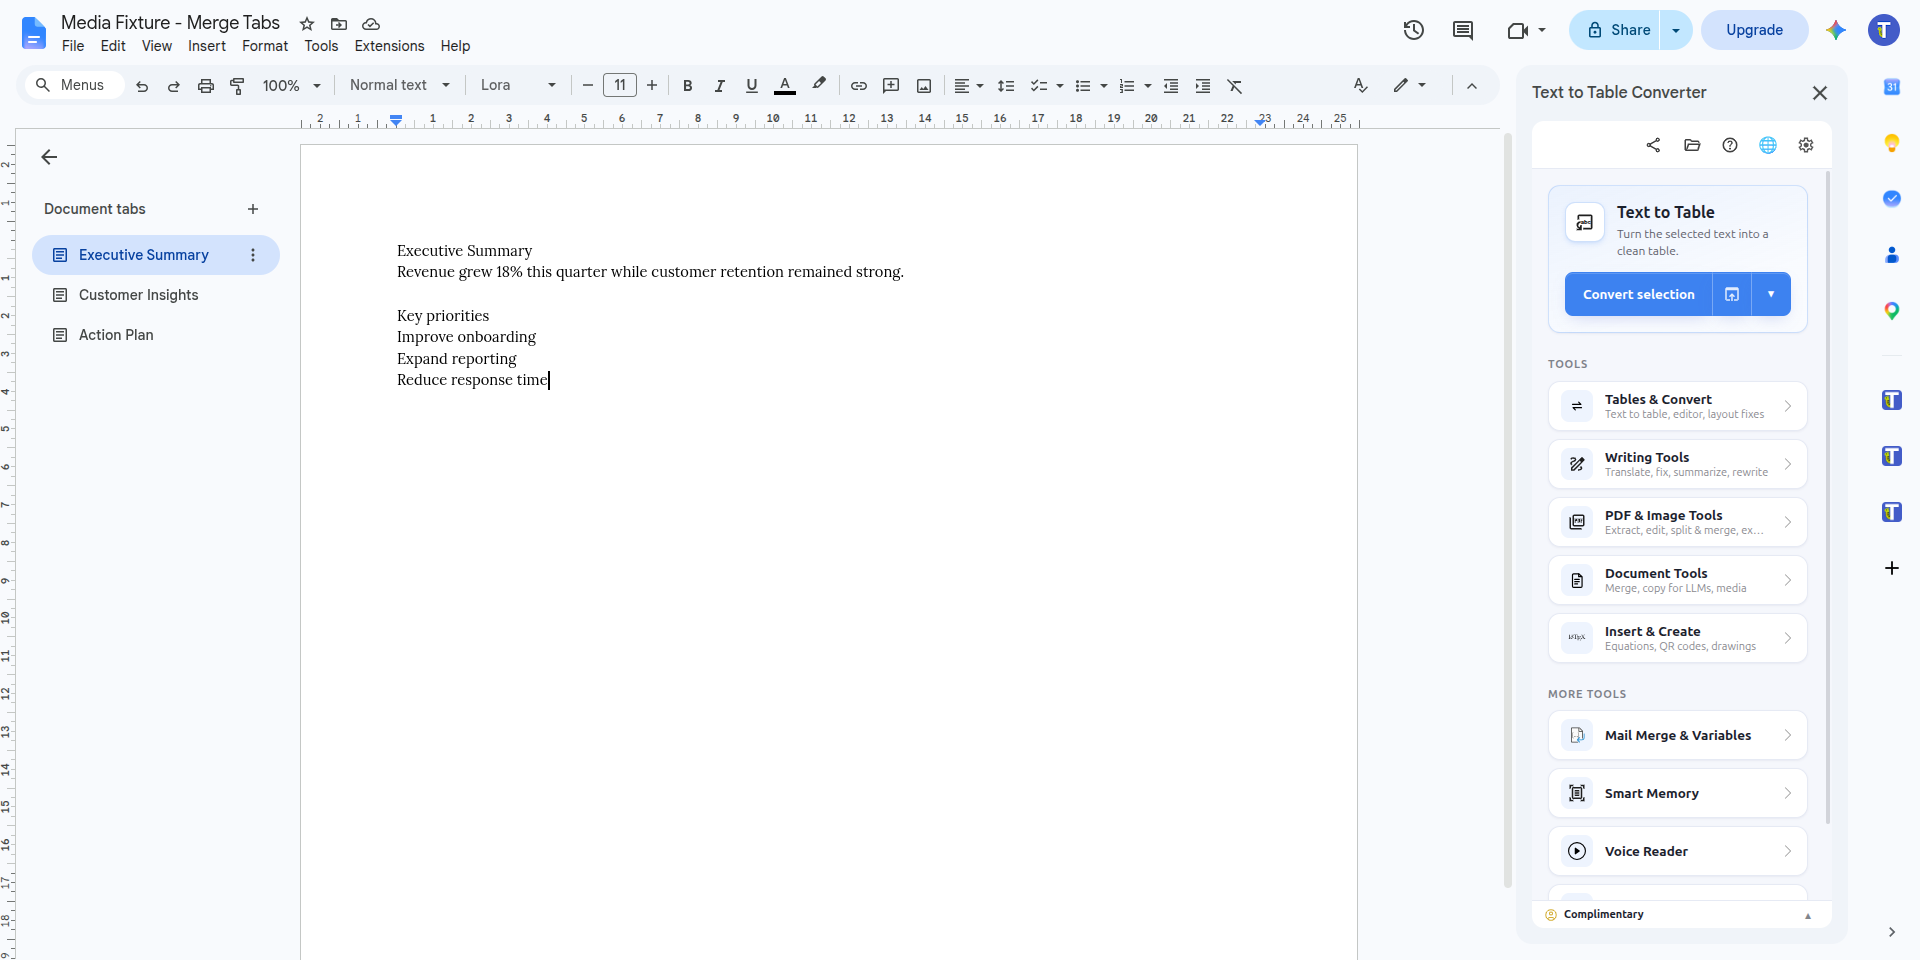Open Mail Merge & Variables
Screen dimensions: 1920x960
click(1678, 735)
